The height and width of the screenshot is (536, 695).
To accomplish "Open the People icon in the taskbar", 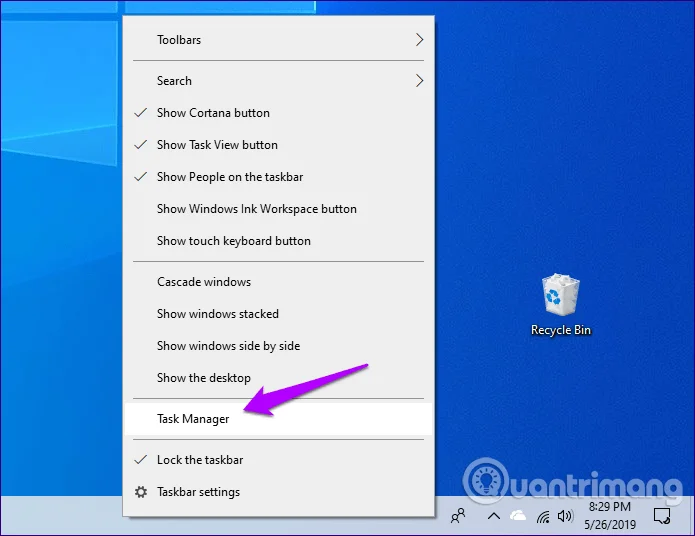I will pyautogui.click(x=458, y=516).
